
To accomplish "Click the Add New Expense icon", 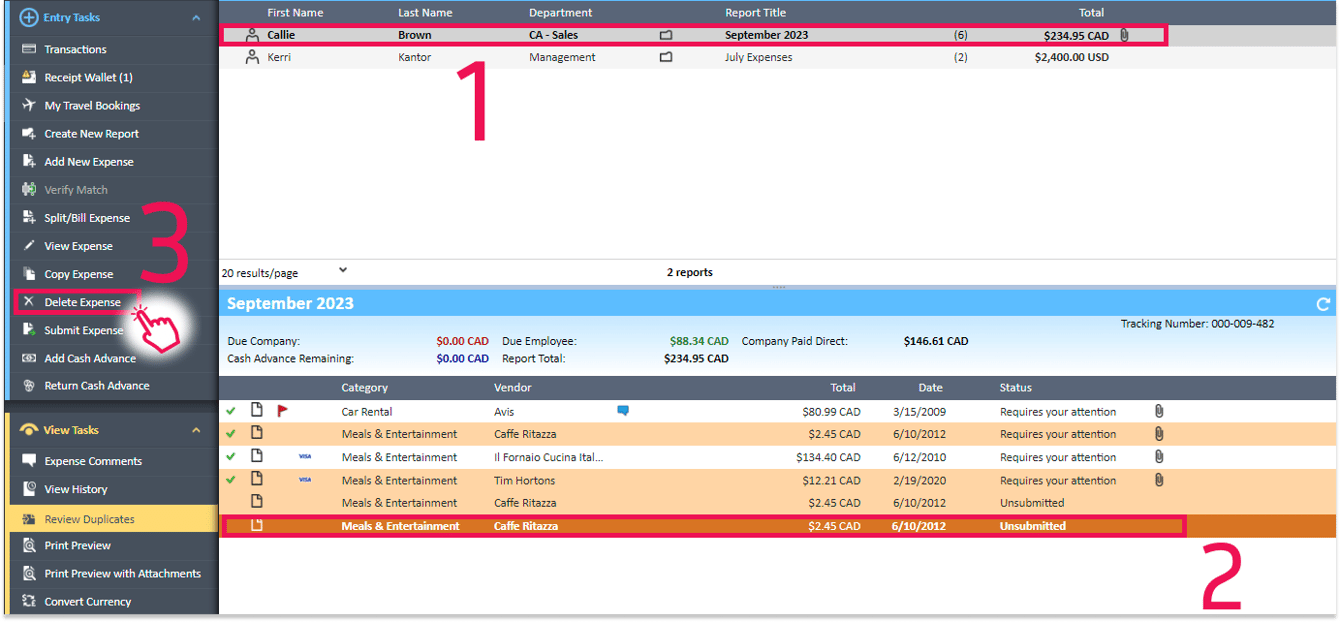I will click(x=29, y=161).
